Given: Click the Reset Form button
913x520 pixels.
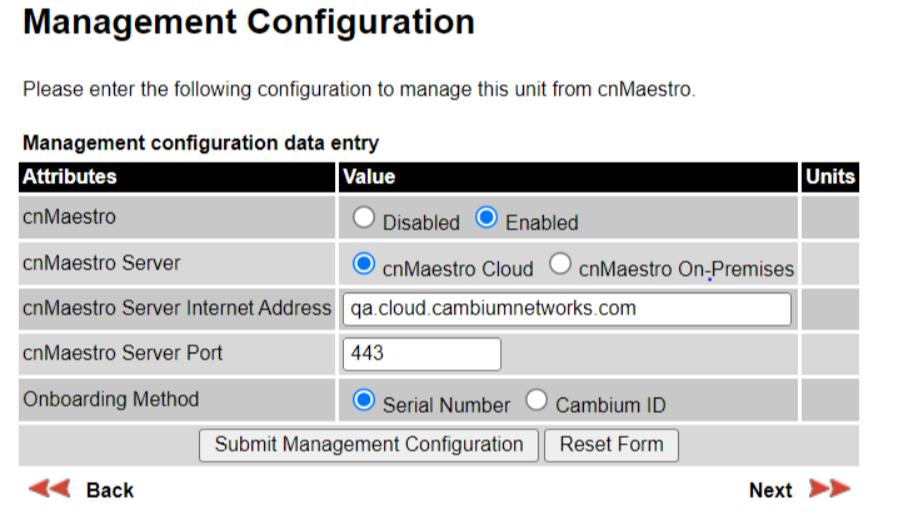Looking at the screenshot, I should pos(611,445).
